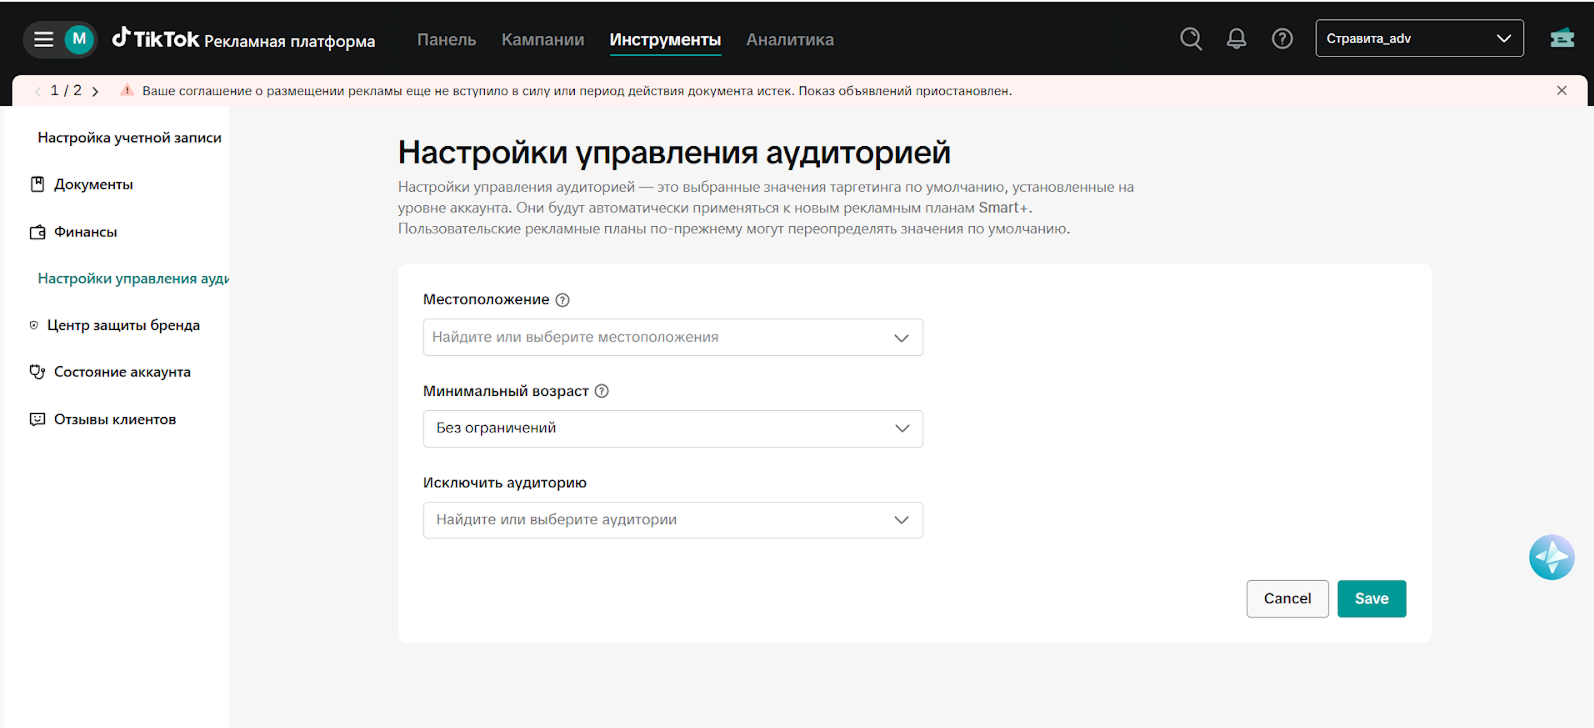Open the floating AI assistant star icon
Image resolution: width=1594 pixels, height=728 pixels.
click(x=1551, y=557)
